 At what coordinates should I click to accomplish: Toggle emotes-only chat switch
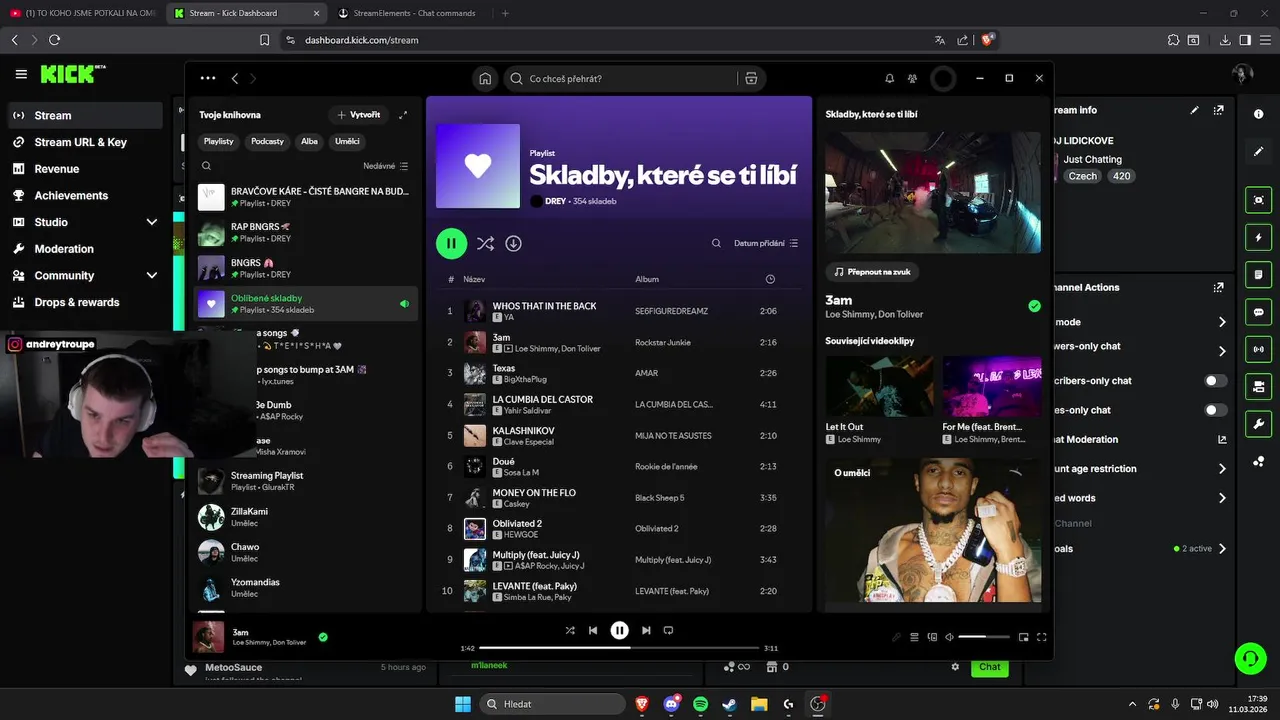[x=1216, y=410]
